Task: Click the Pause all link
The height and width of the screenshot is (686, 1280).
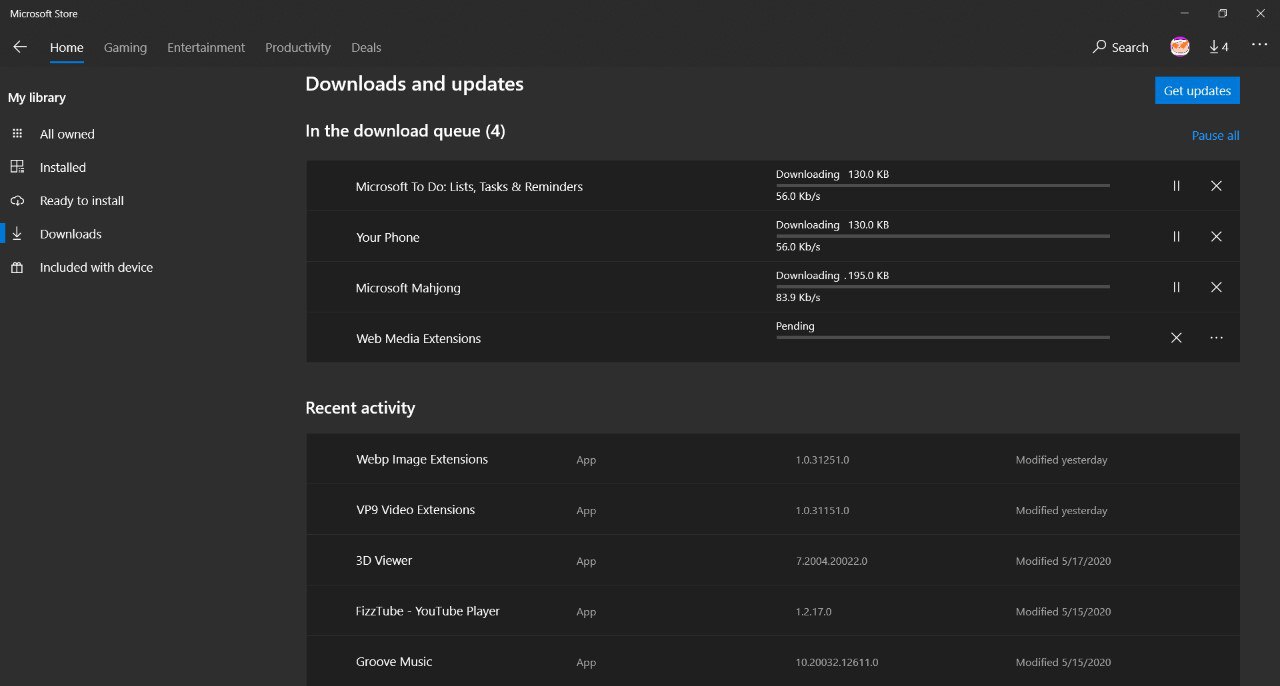Action: pos(1215,136)
